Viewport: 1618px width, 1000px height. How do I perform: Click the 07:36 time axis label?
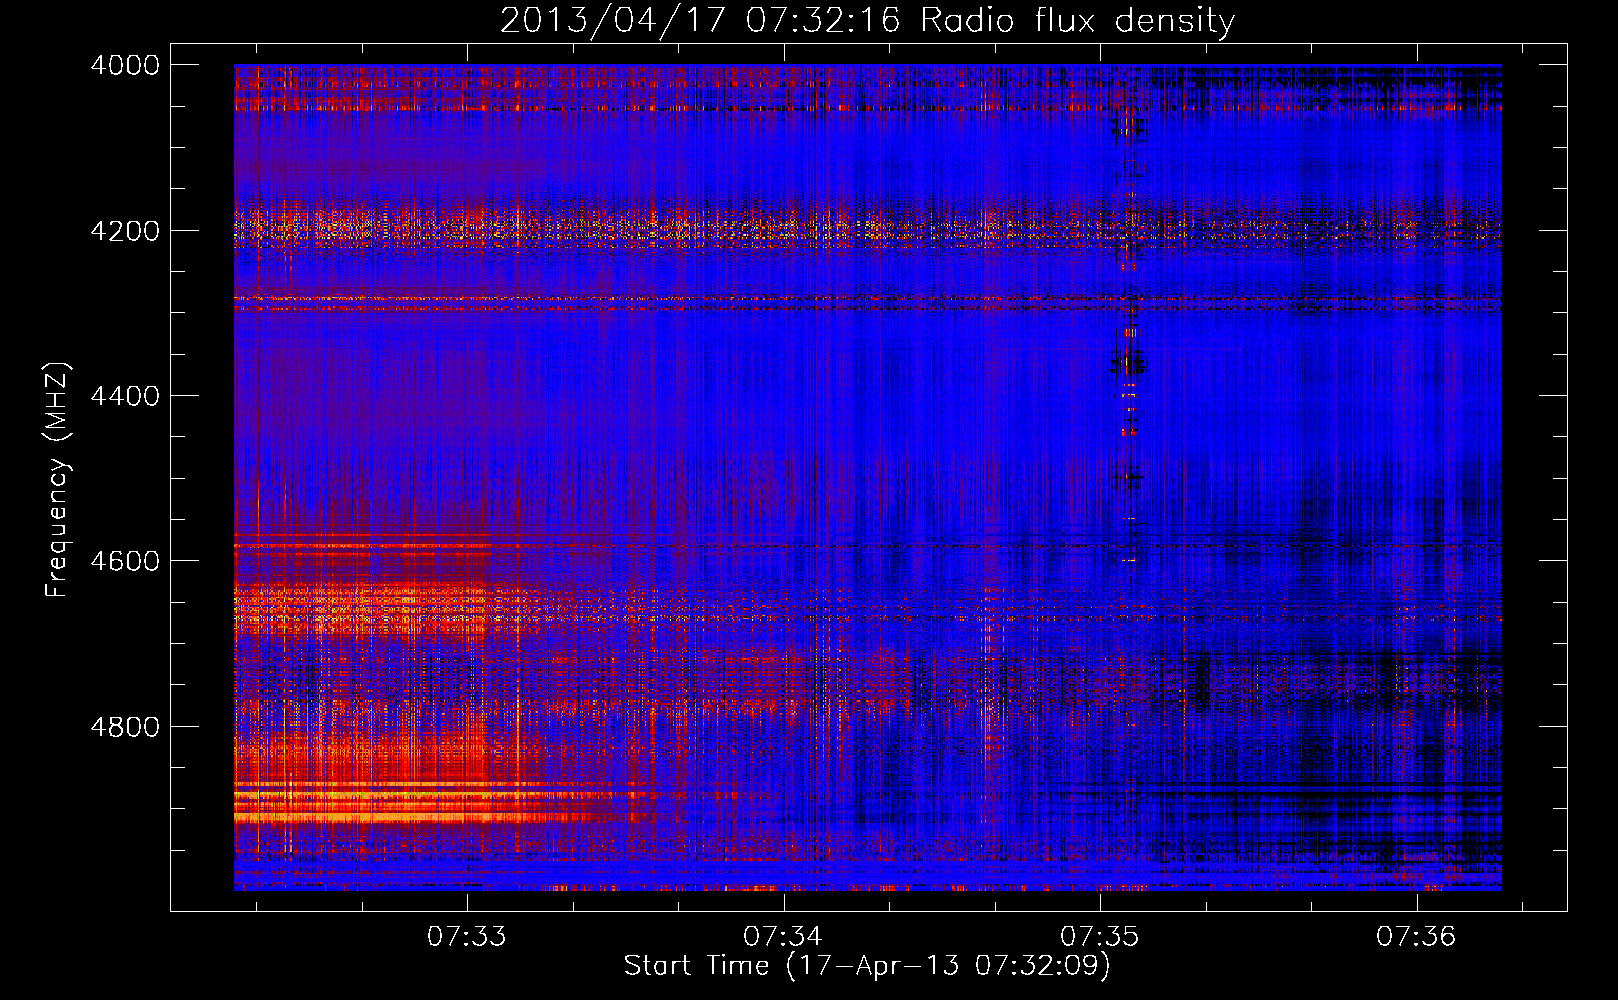[x=1416, y=937]
